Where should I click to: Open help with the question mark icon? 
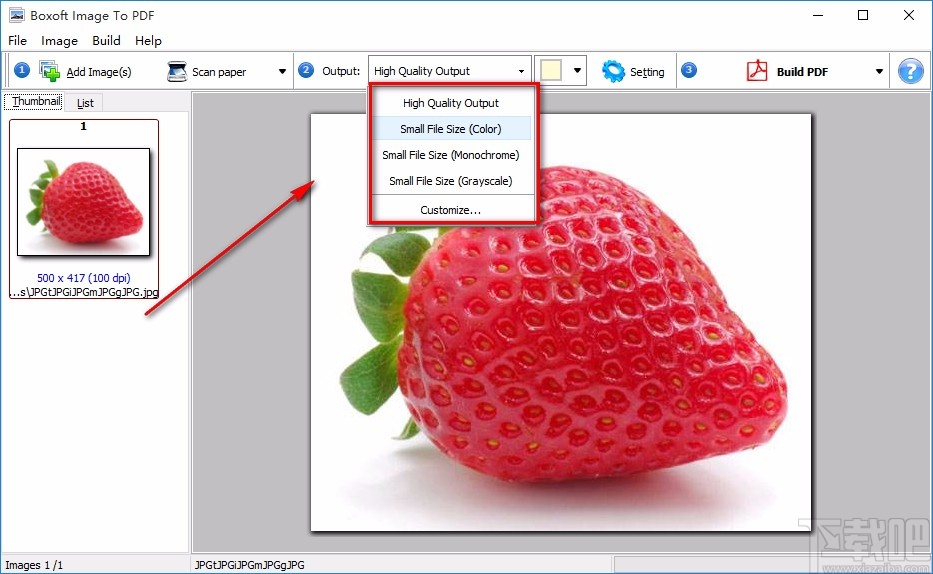pyautogui.click(x=910, y=71)
